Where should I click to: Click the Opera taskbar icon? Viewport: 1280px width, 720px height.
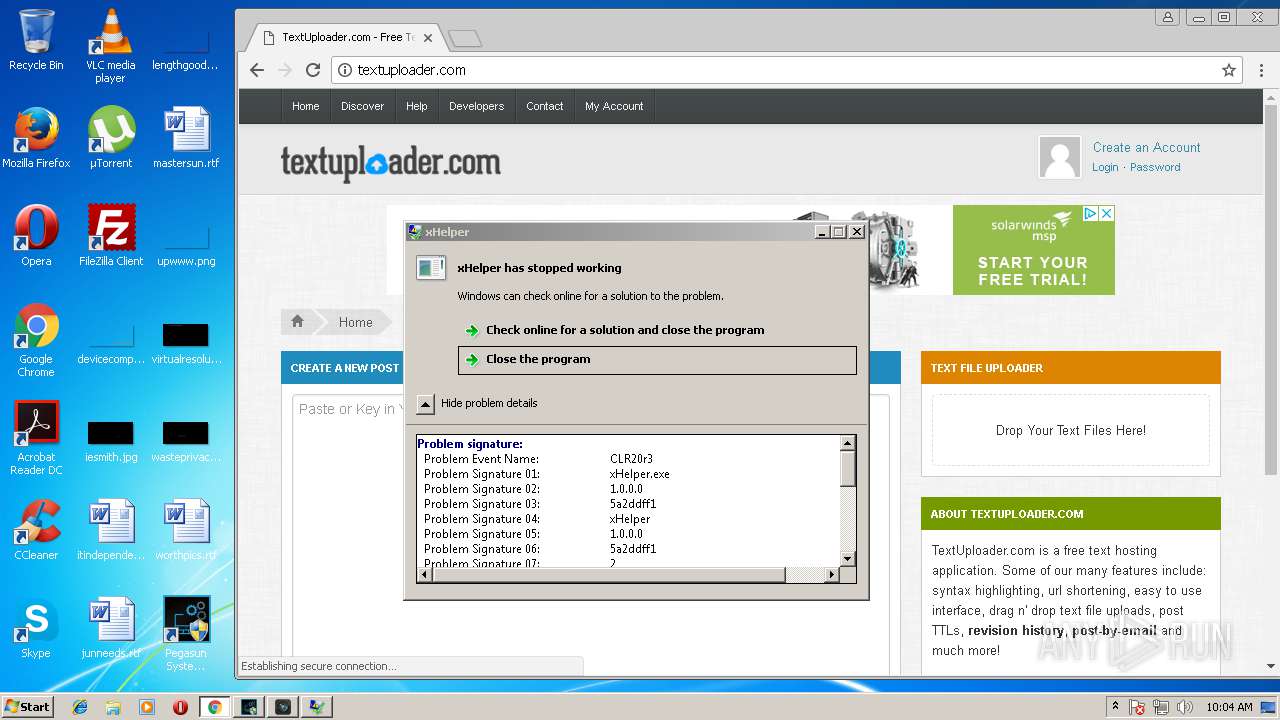[181, 707]
